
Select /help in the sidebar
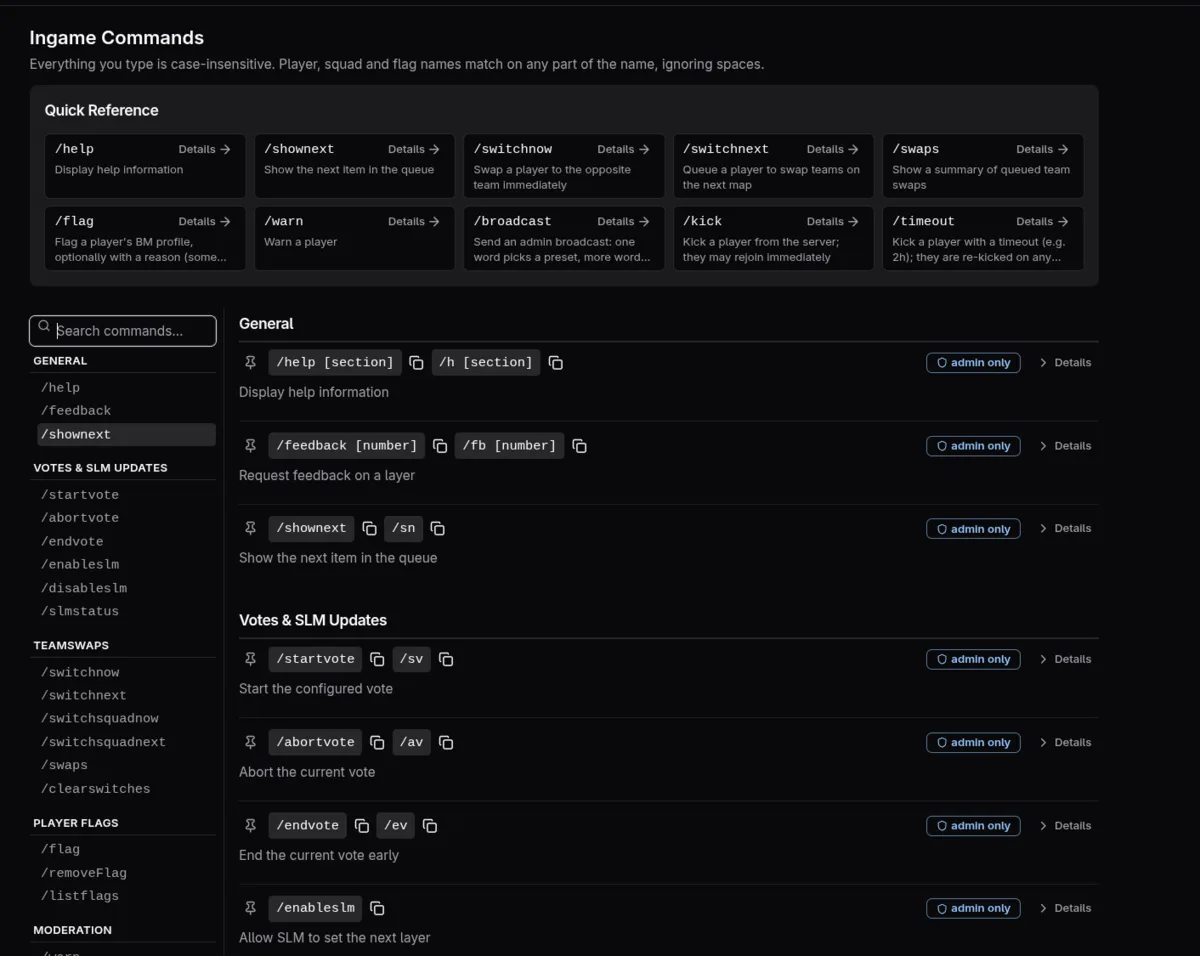click(x=126, y=387)
